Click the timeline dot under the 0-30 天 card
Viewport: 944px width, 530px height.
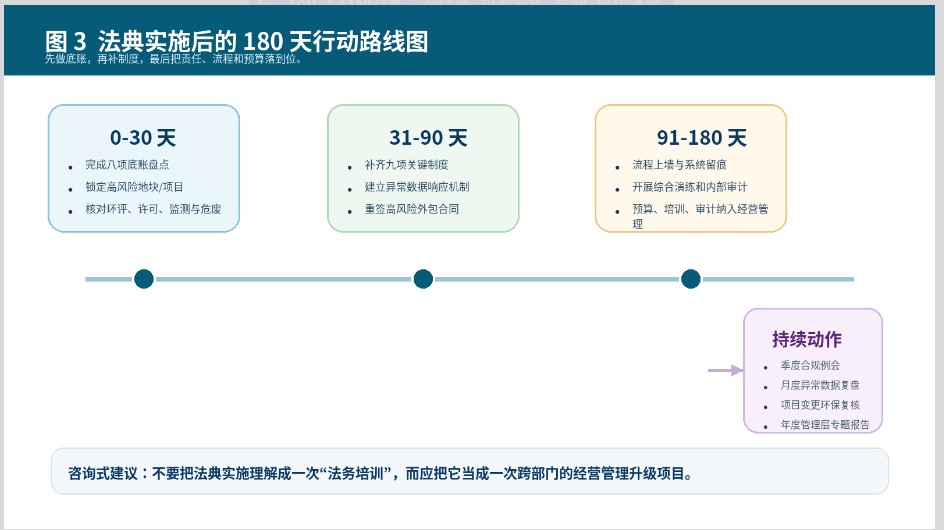[x=144, y=279]
